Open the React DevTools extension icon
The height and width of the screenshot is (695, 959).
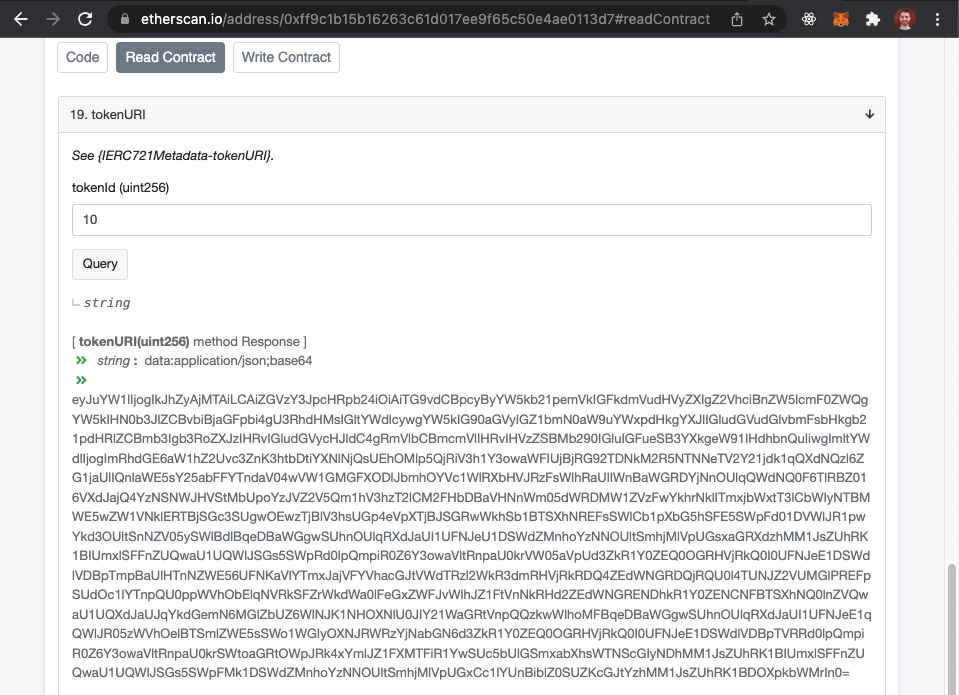pyautogui.click(x=809, y=19)
